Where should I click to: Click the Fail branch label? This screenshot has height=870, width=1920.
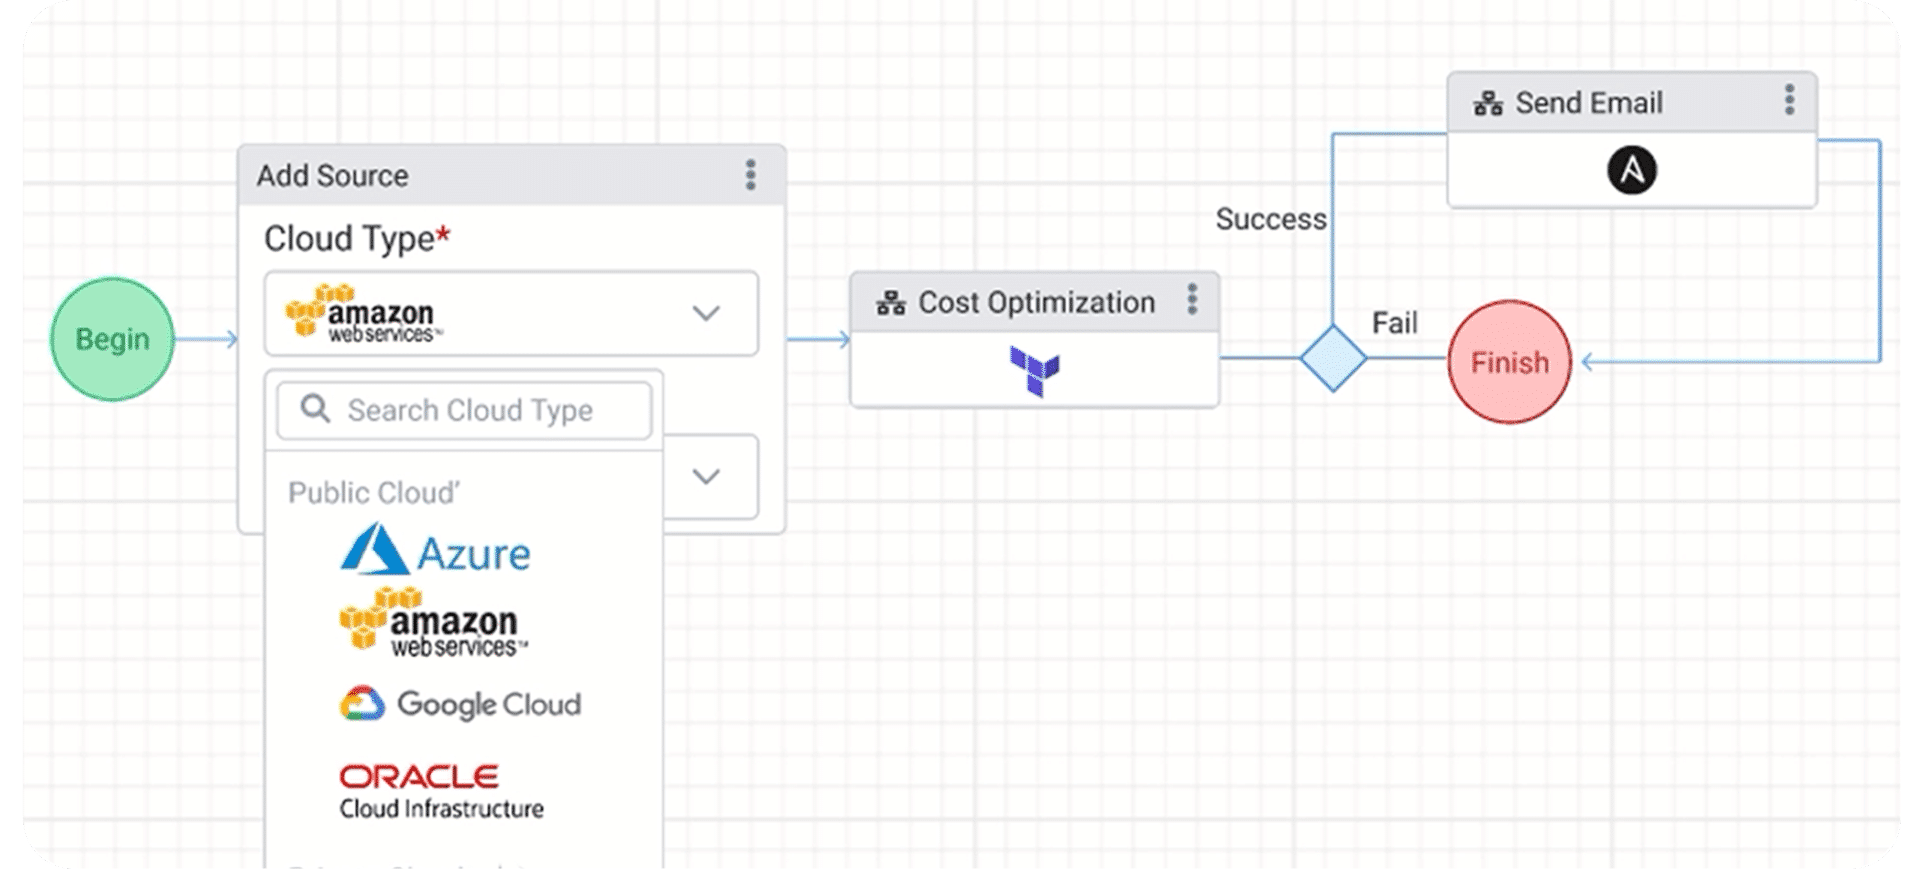pos(1394,323)
